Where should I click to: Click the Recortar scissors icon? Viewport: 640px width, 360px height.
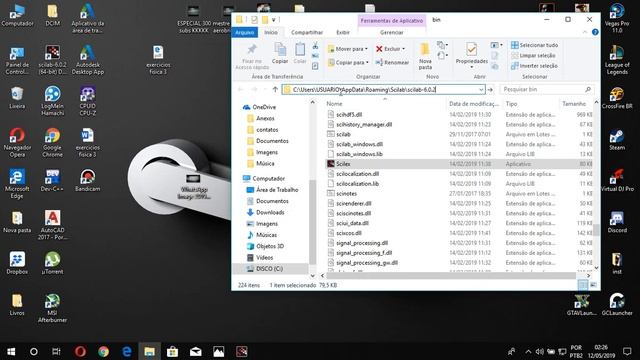[315, 45]
